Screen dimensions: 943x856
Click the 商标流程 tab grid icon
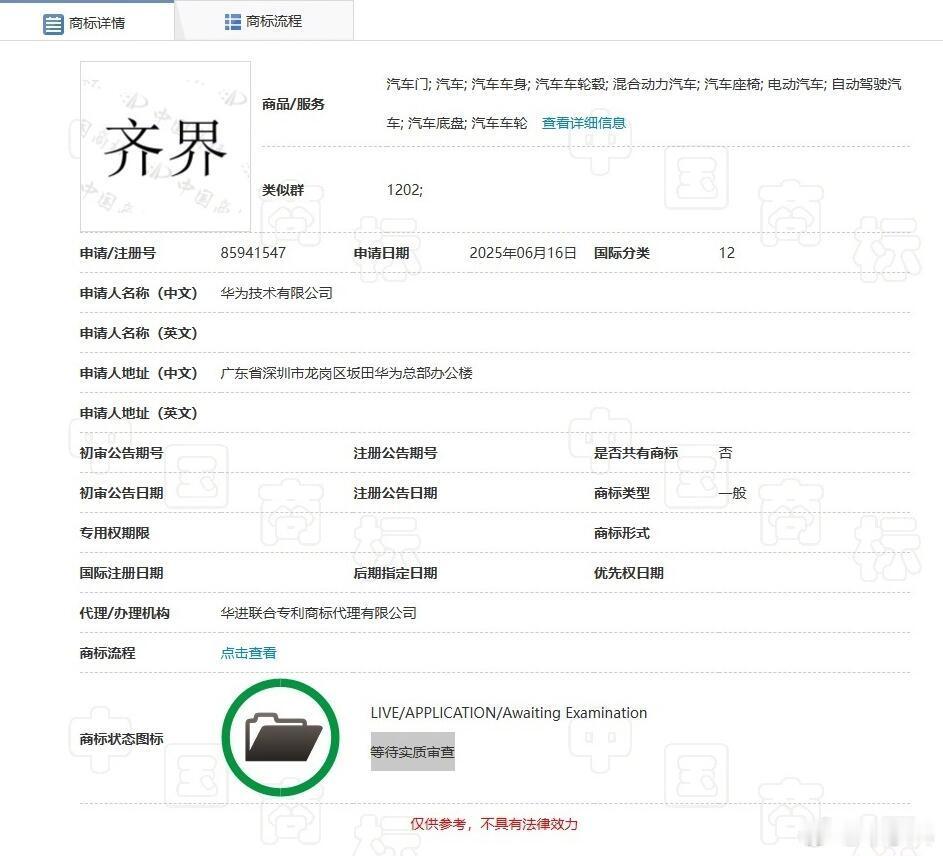(x=233, y=22)
